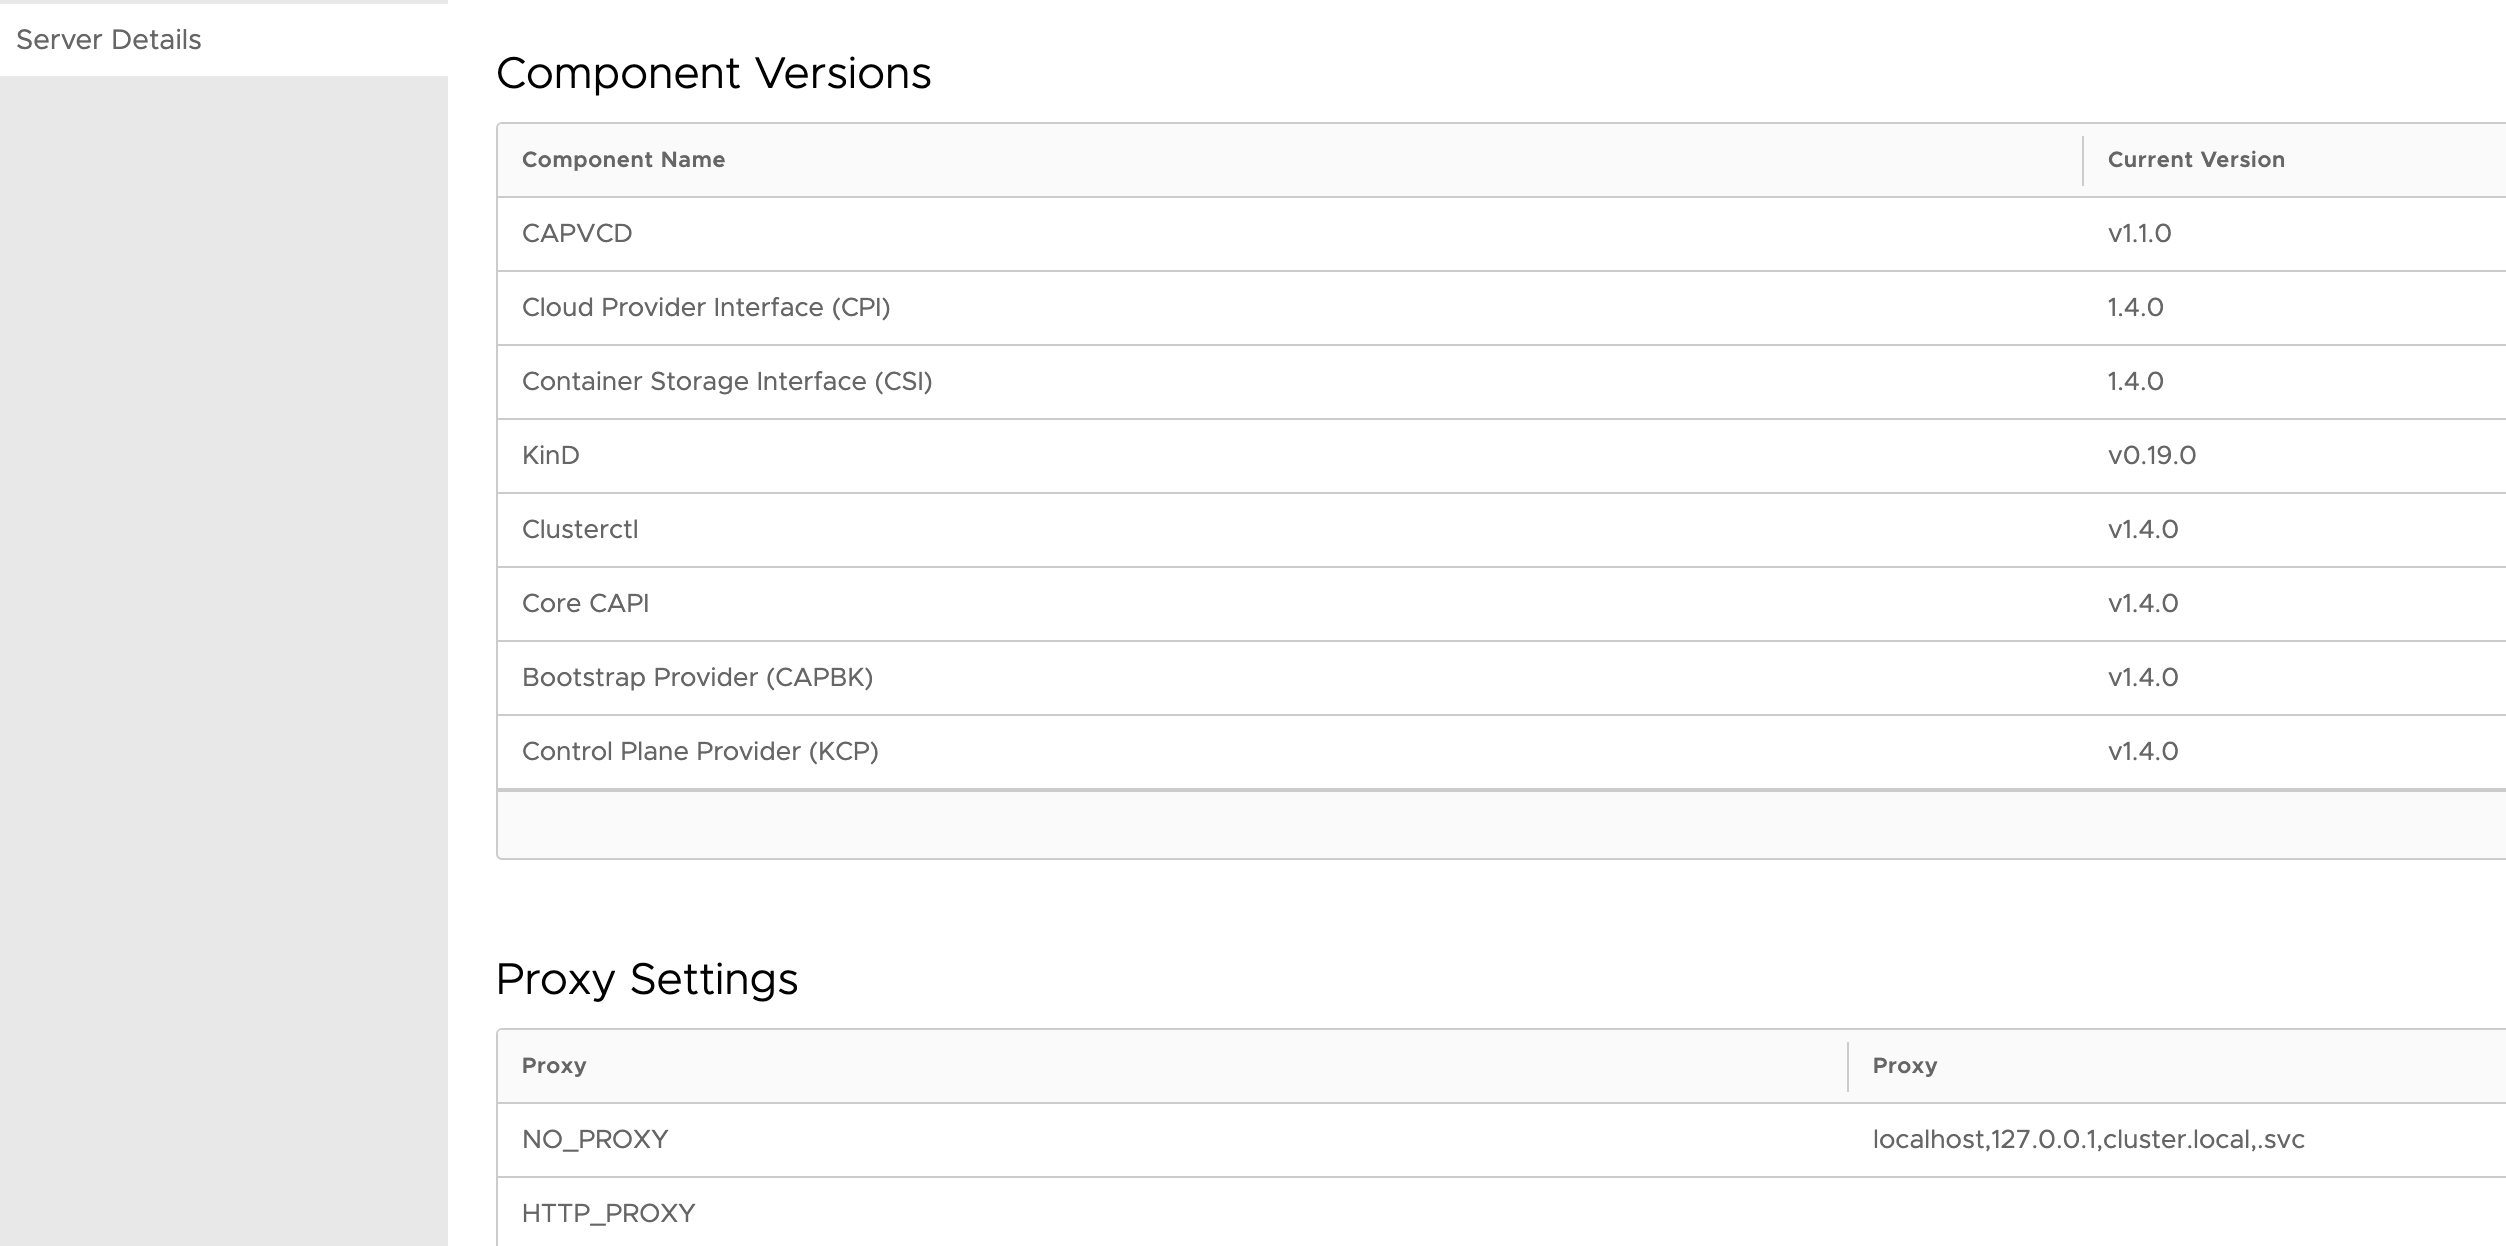The height and width of the screenshot is (1246, 2506).
Task: Select the Core CAPI row
Action: point(585,604)
